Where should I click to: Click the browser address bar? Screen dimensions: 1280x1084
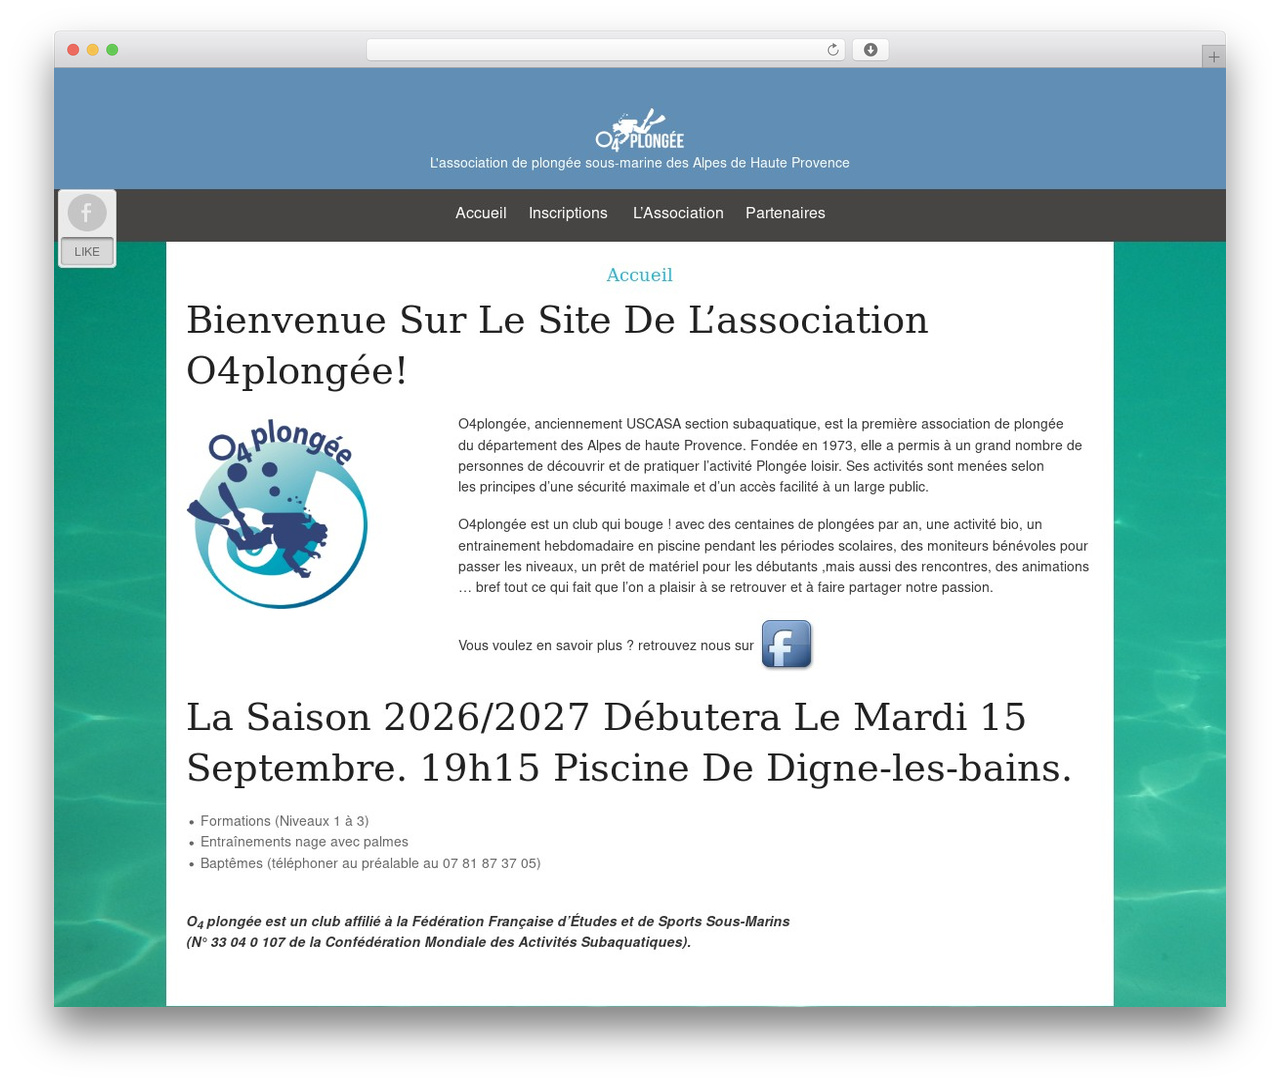tap(605, 50)
